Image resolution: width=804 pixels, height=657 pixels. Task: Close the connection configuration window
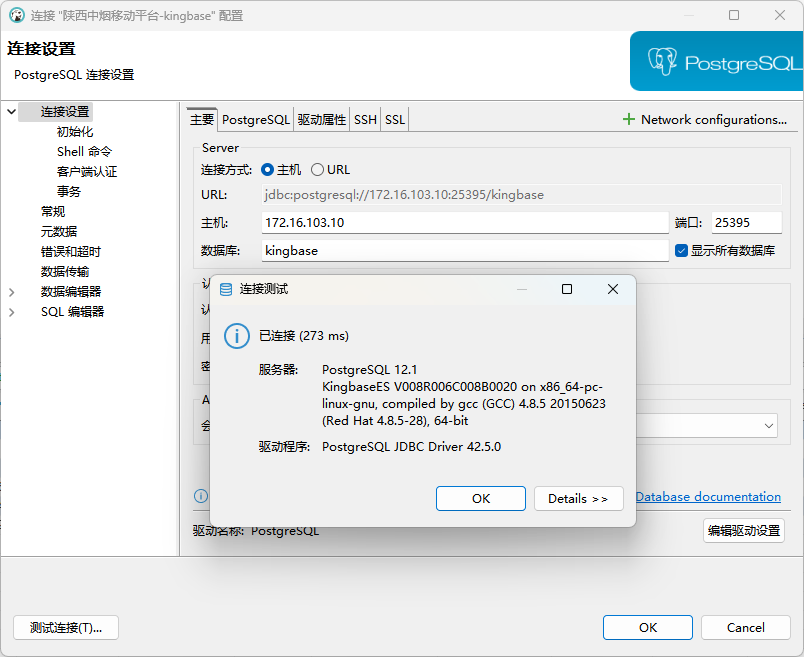click(780, 15)
